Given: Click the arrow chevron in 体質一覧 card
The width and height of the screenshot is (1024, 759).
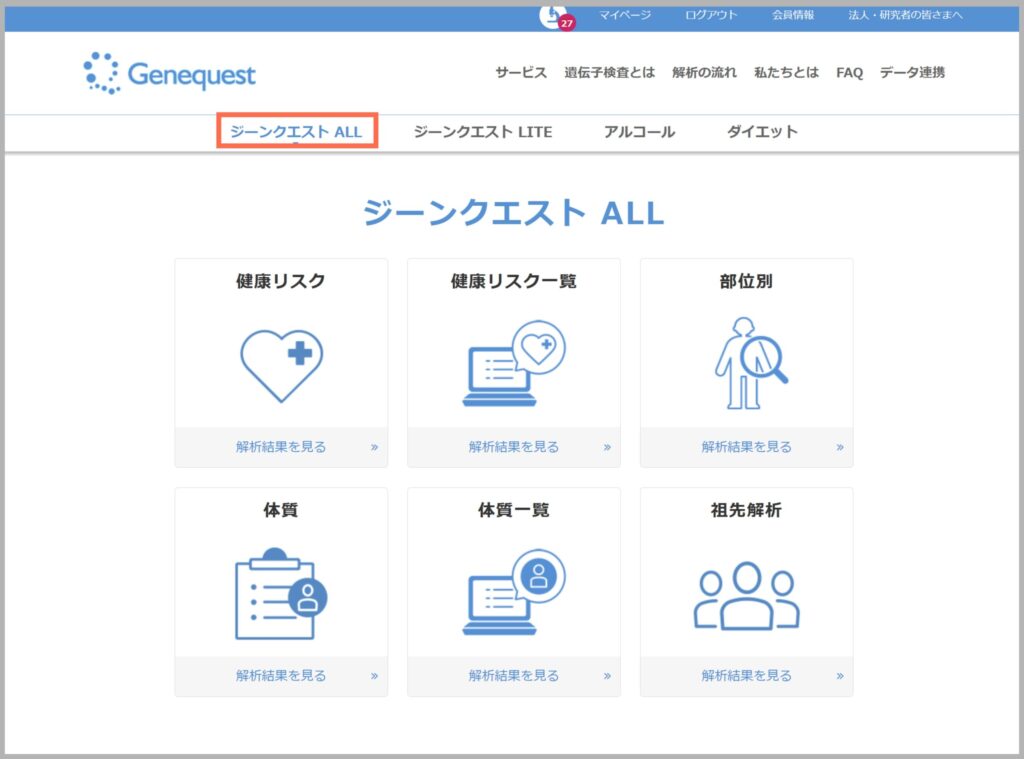Looking at the screenshot, I should click(607, 676).
